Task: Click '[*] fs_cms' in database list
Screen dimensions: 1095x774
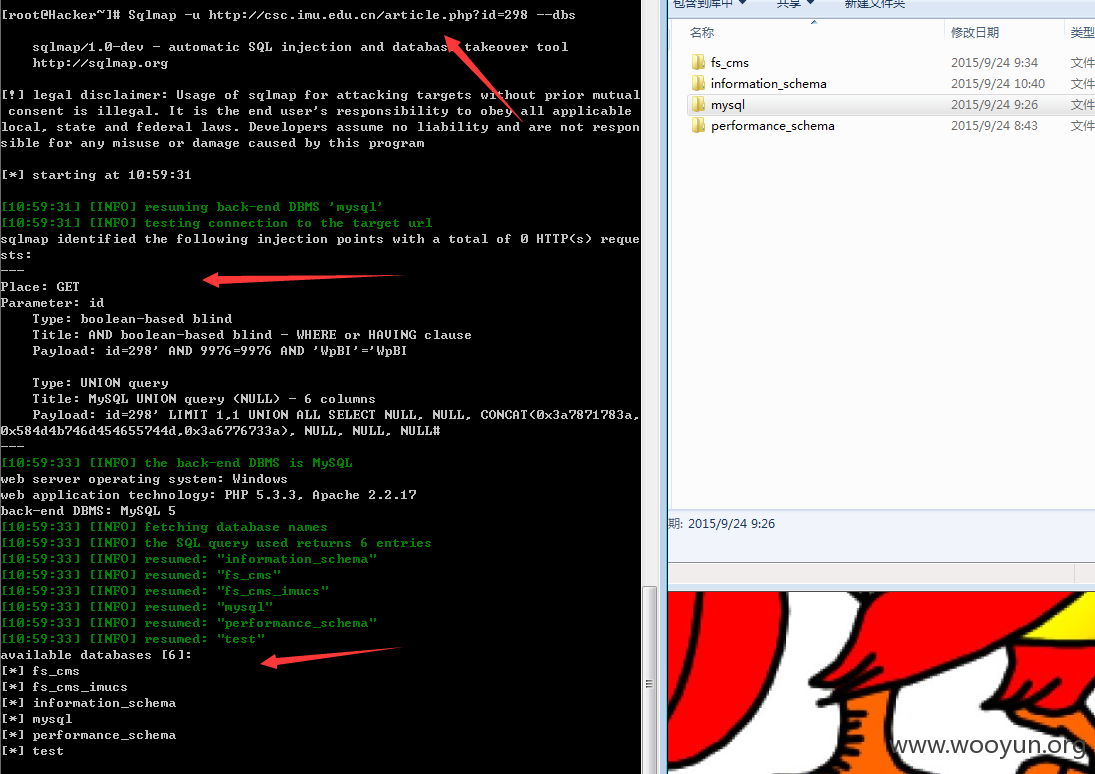Action: click(41, 671)
